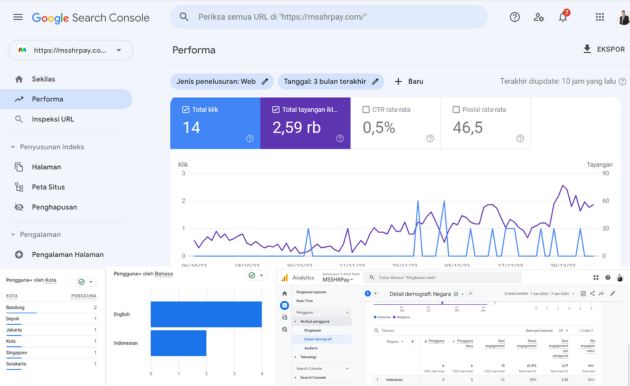Viewport: 630px width, 386px height.
Task: Show notifications from the bell icon
Action: (563, 17)
